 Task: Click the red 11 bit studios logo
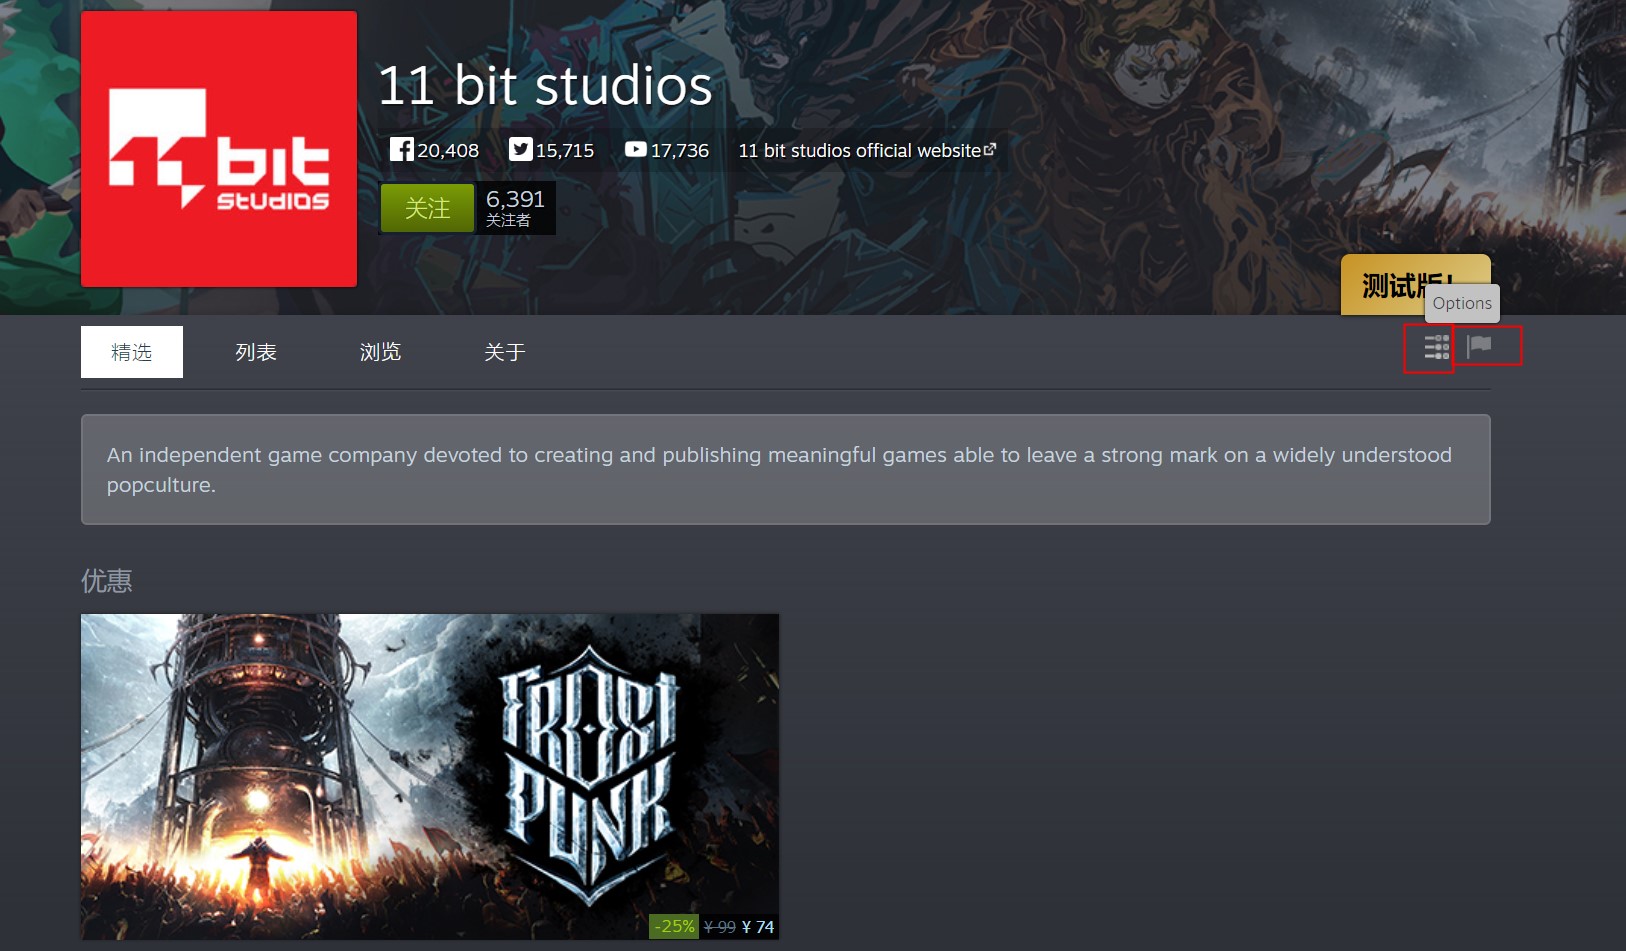pos(219,149)
